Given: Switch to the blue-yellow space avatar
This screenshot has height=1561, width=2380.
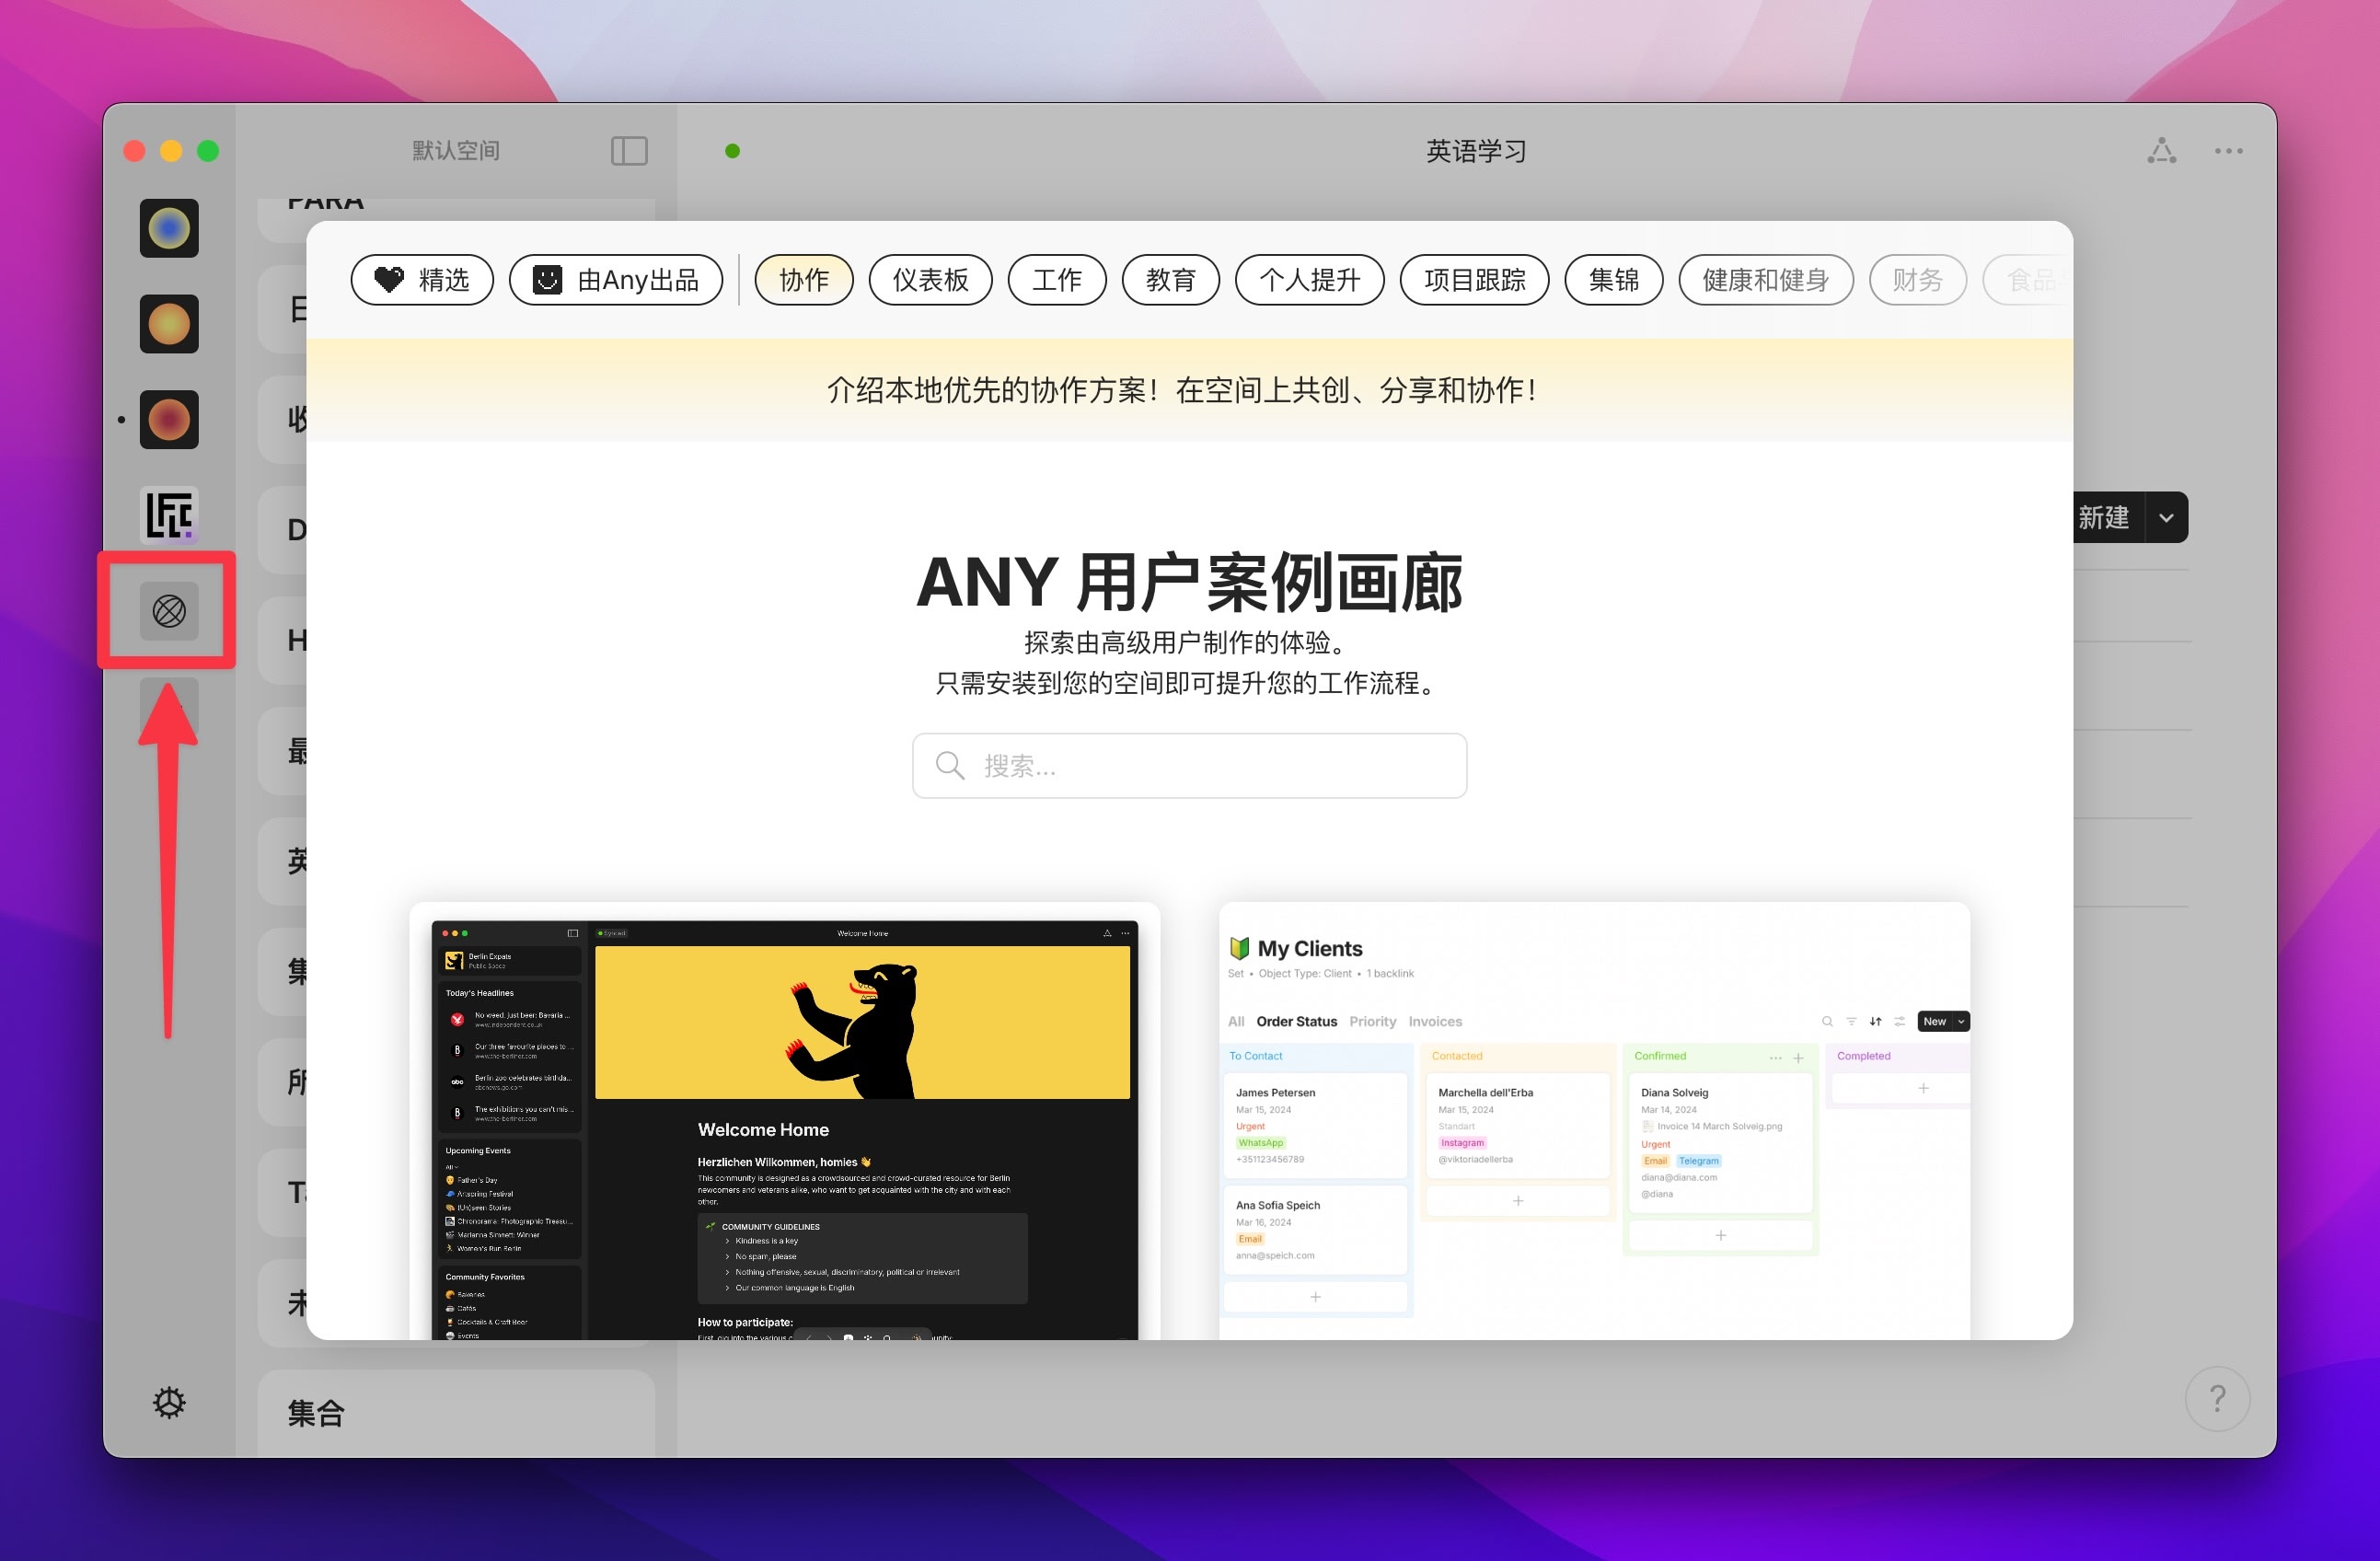Looking at the screenshot, I should pyautogui.click(x=169, y=228).
